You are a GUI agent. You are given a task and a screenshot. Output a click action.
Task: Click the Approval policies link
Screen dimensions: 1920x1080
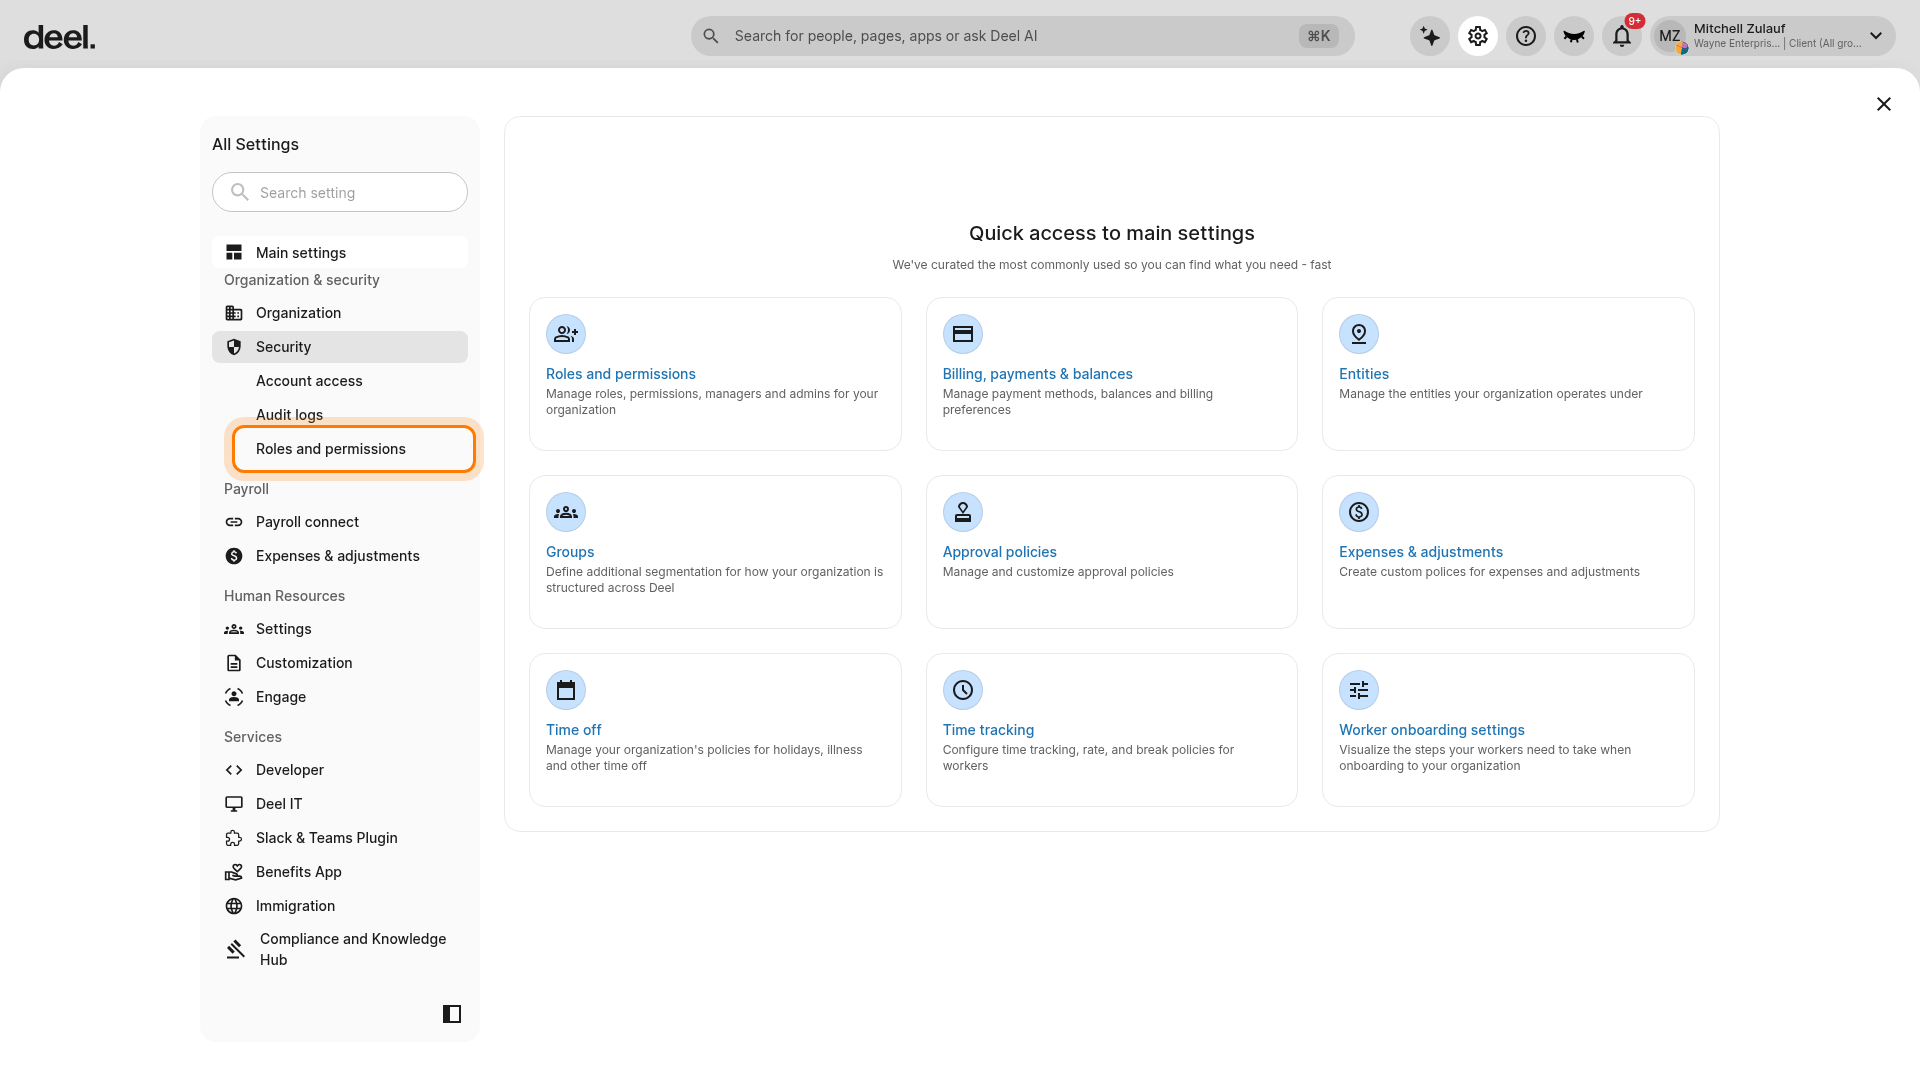point(999,552)
